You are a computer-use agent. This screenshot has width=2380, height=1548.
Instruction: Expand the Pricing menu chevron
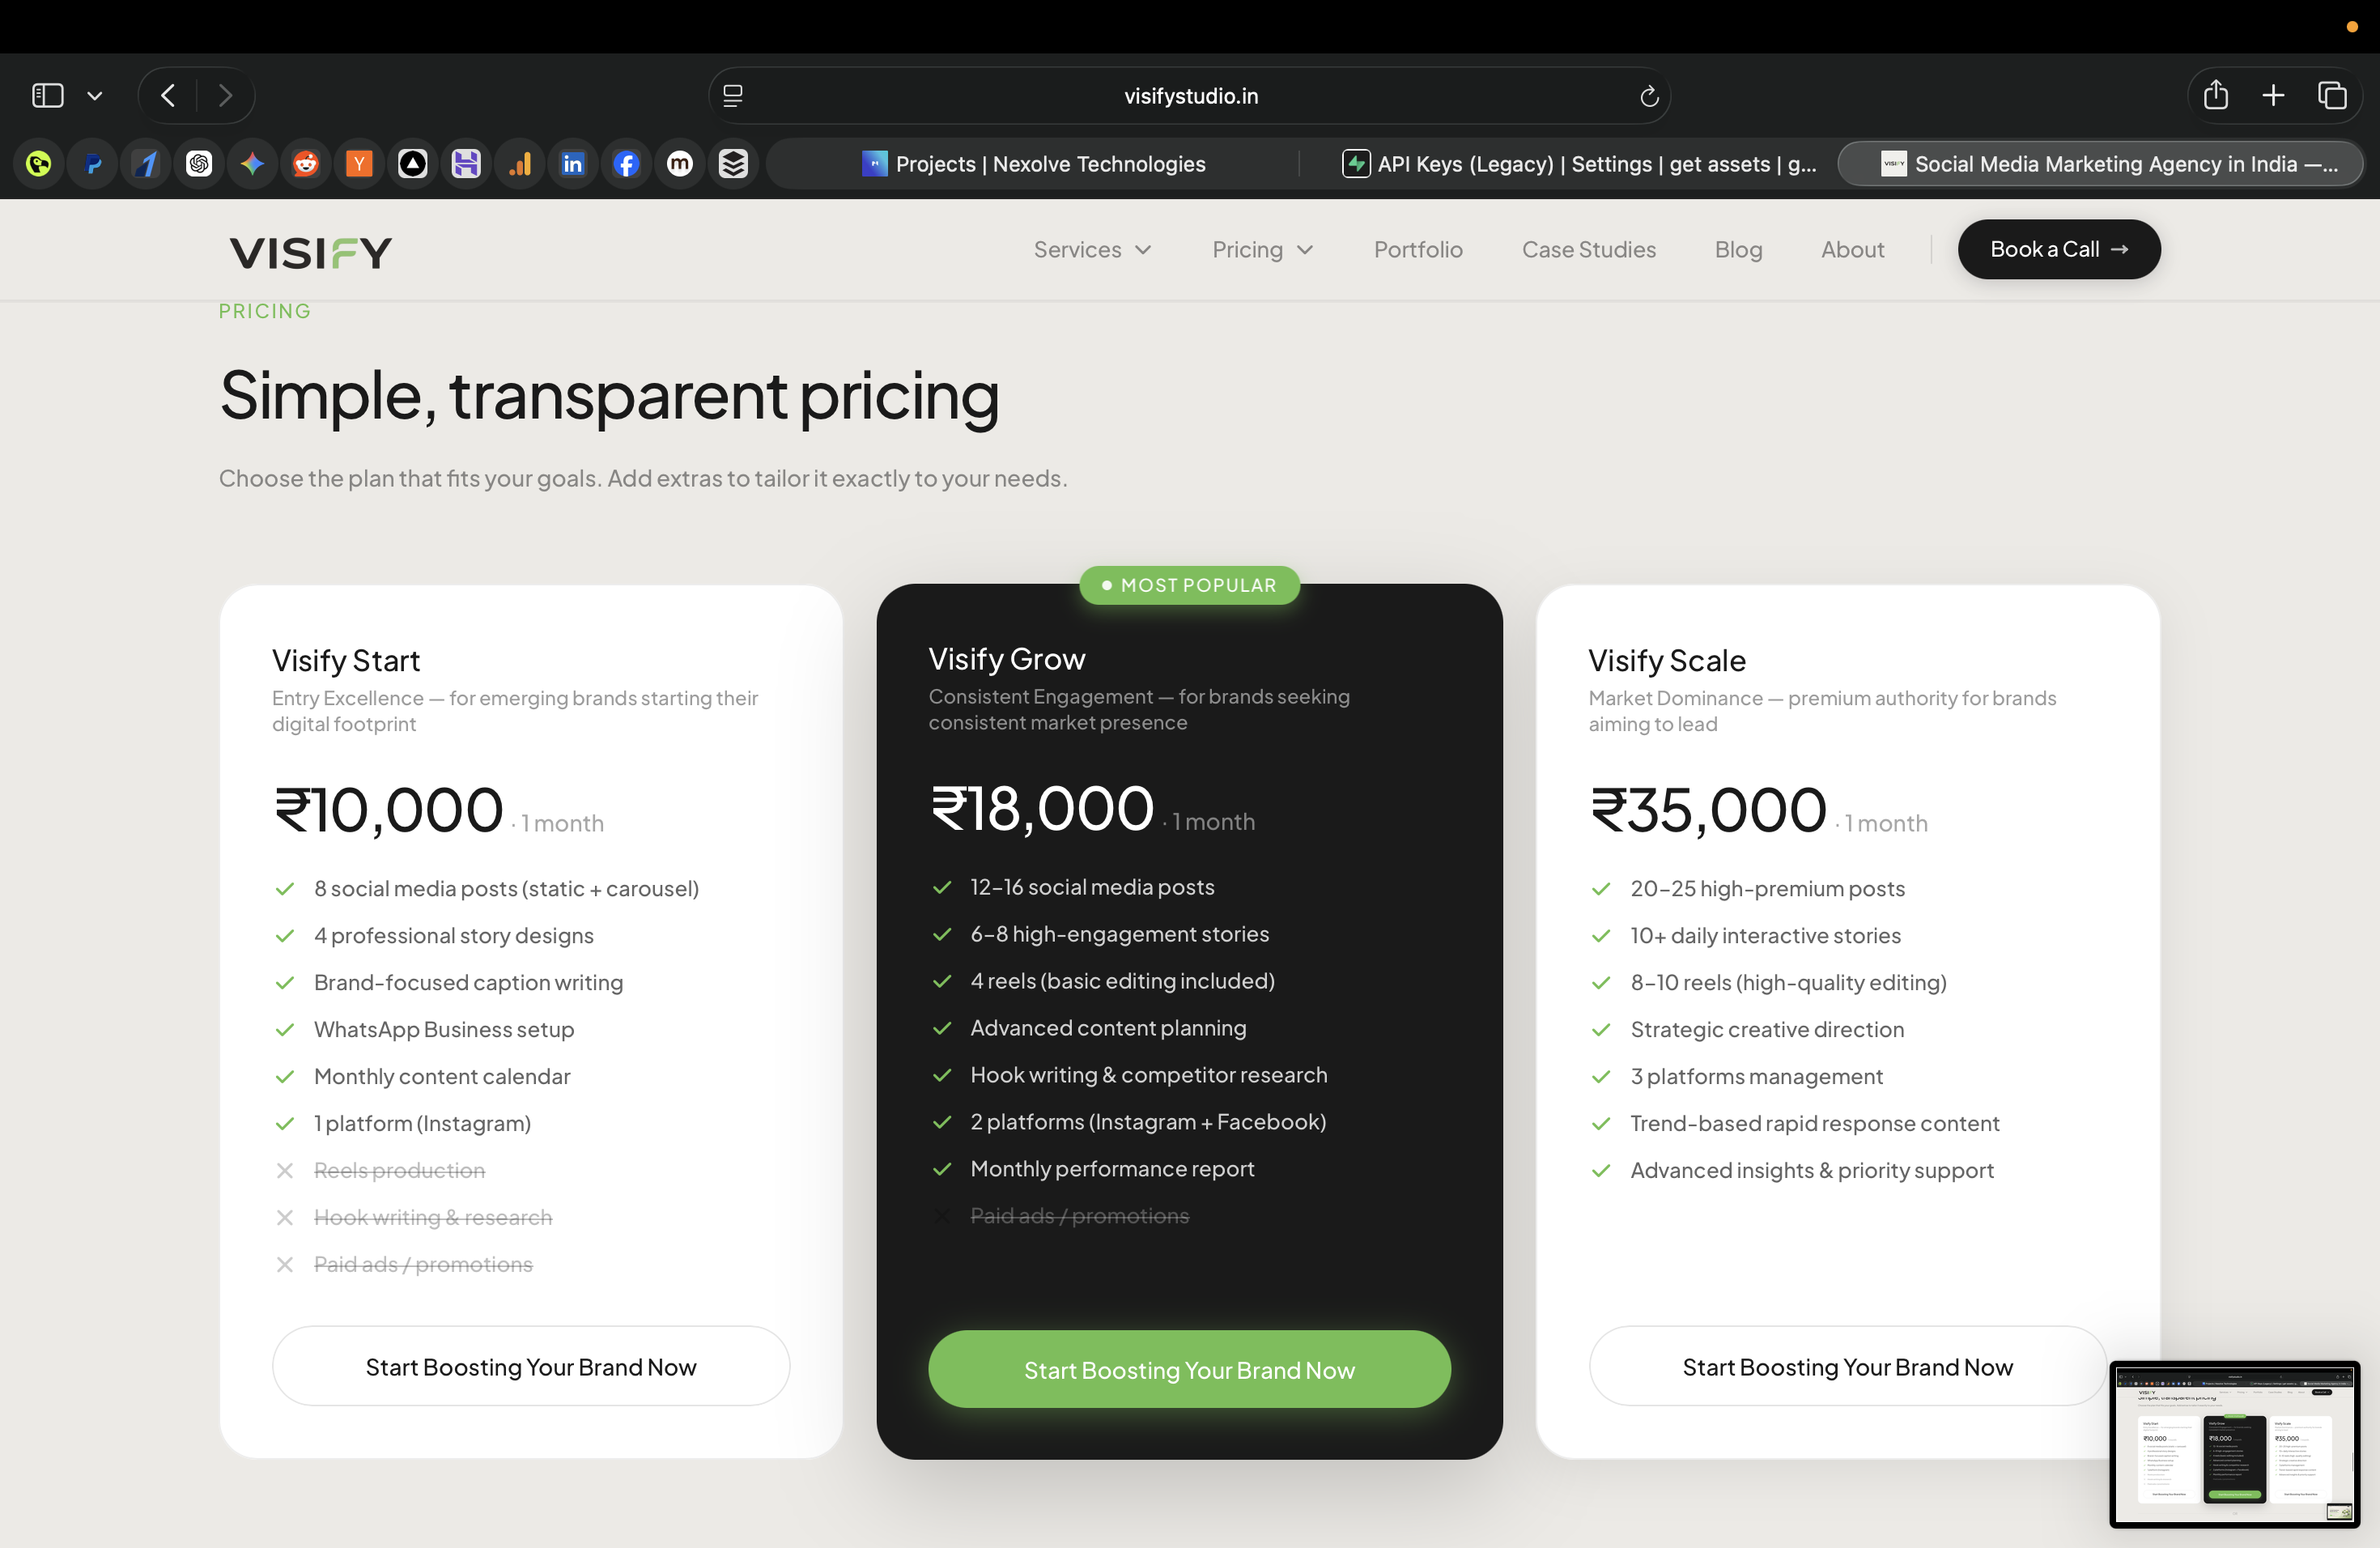(1305, 250)
